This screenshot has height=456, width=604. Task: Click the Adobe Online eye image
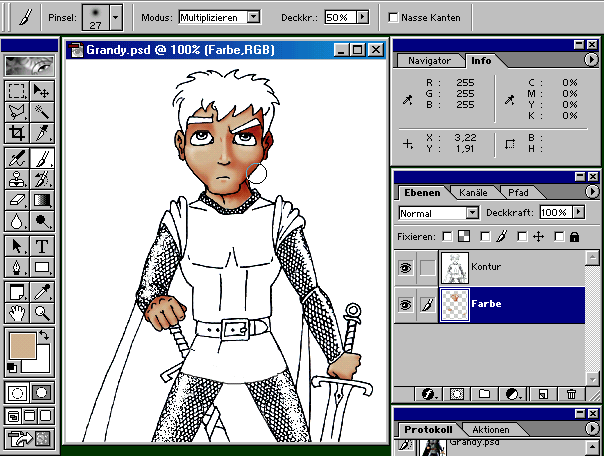[29, 66]
